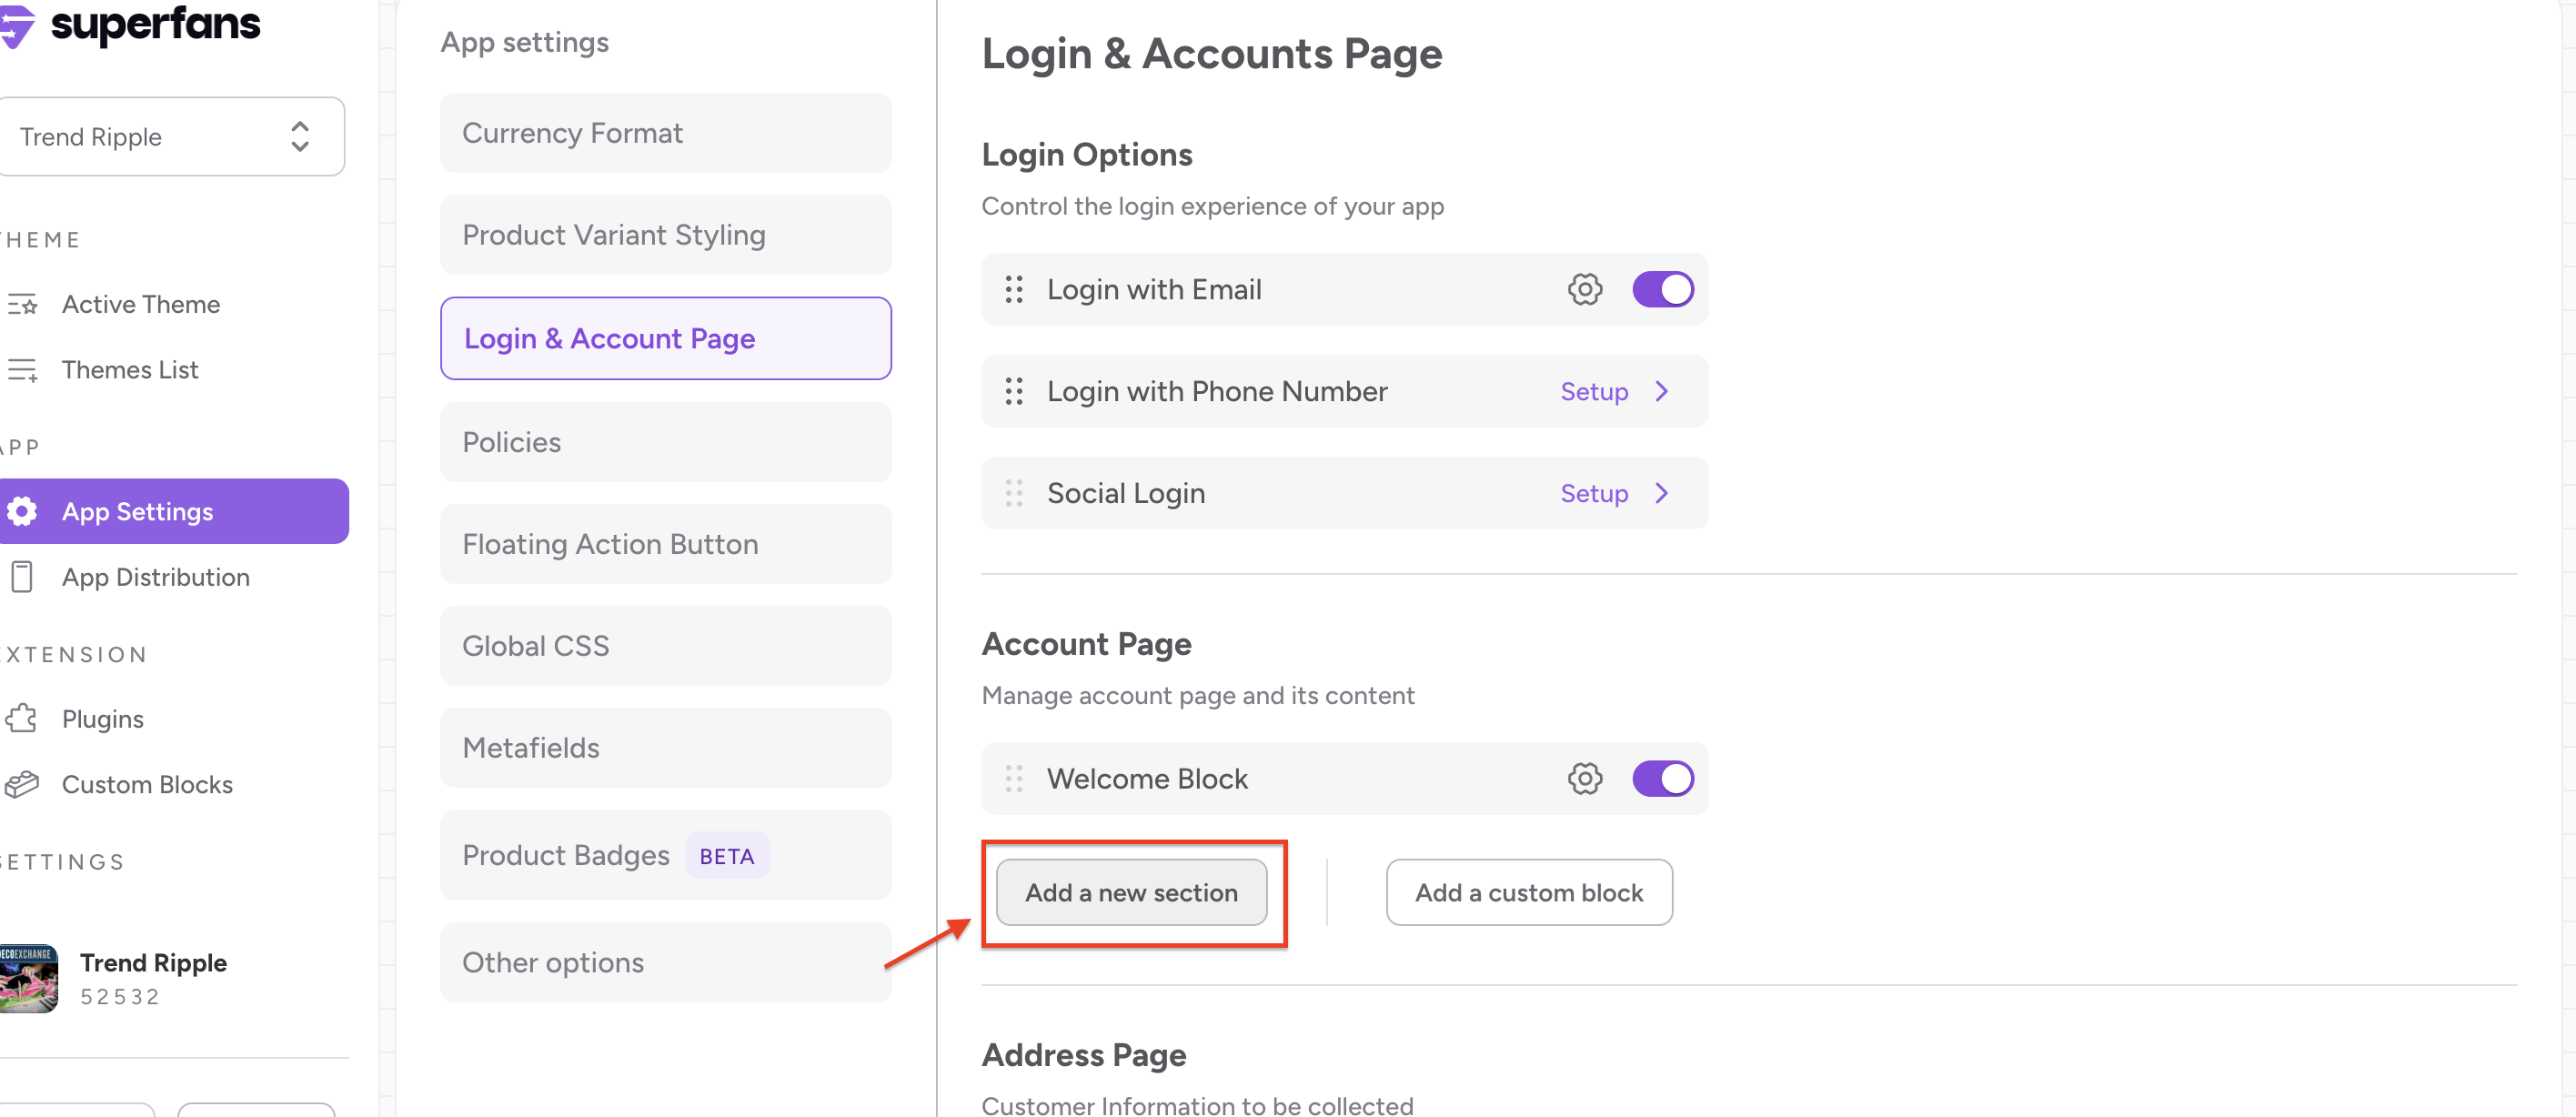Open Welcome Block gear settings
Screen dimensions: 2576x1117
click(x=1584, y=779)
